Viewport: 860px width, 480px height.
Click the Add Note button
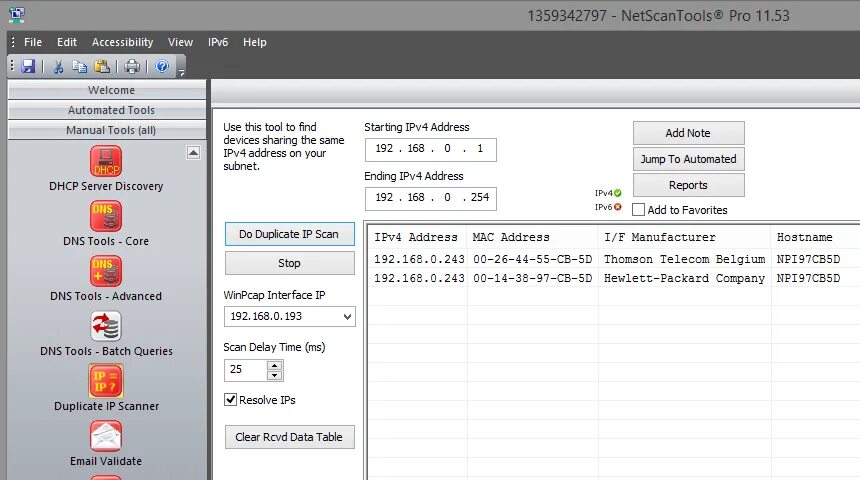pos(688,133)
